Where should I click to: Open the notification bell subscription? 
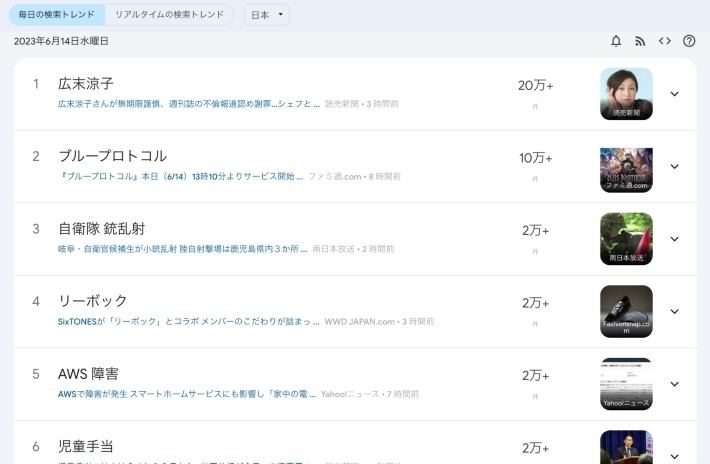616,41
